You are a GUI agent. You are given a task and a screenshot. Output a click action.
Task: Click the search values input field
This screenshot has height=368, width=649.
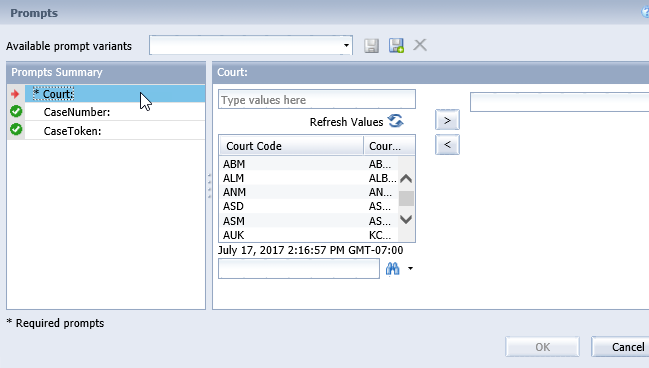point(299,269)
